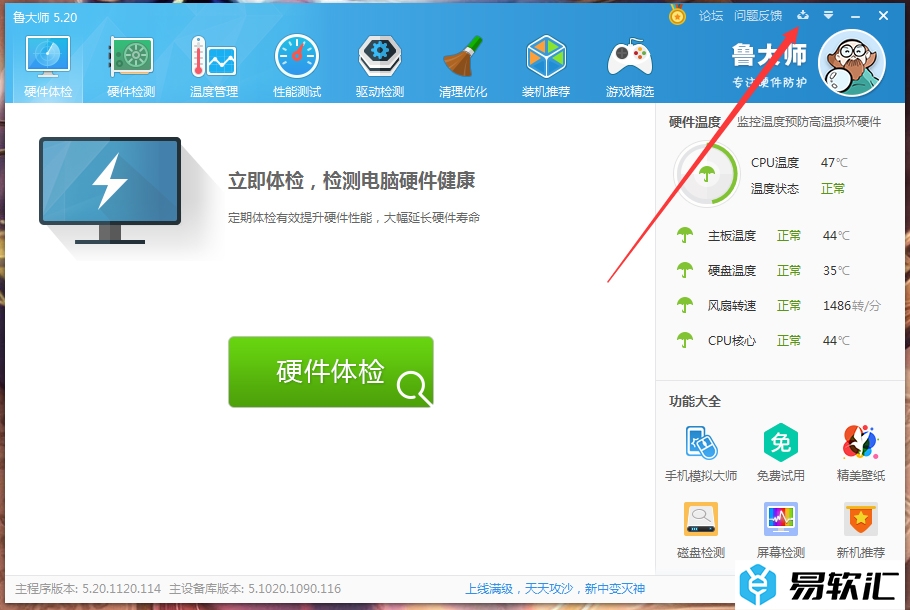The height and width of the screenshot is (610, 910).
Task: Click the 鲁大师 5.20 window title
Action: point(45,17)
